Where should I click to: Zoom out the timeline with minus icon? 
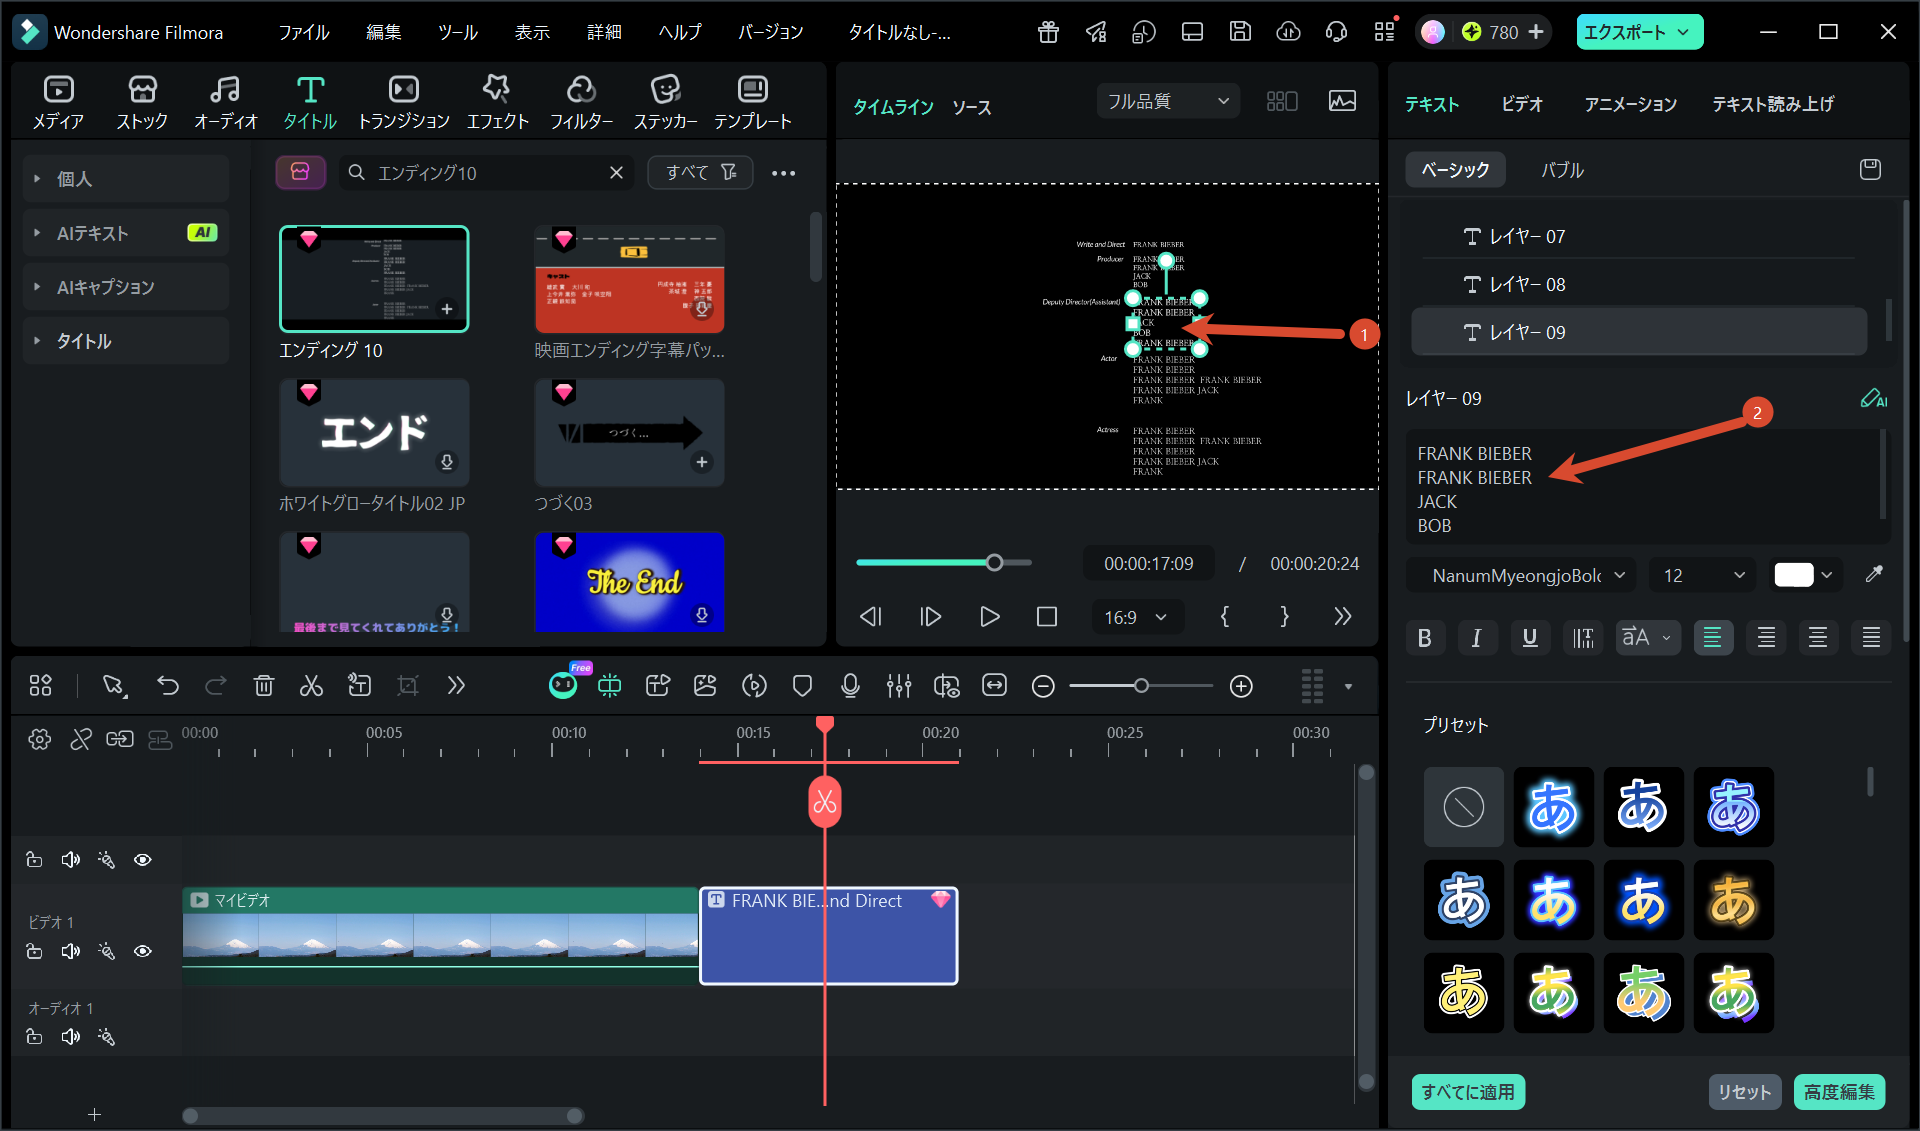coord(1043,686)
